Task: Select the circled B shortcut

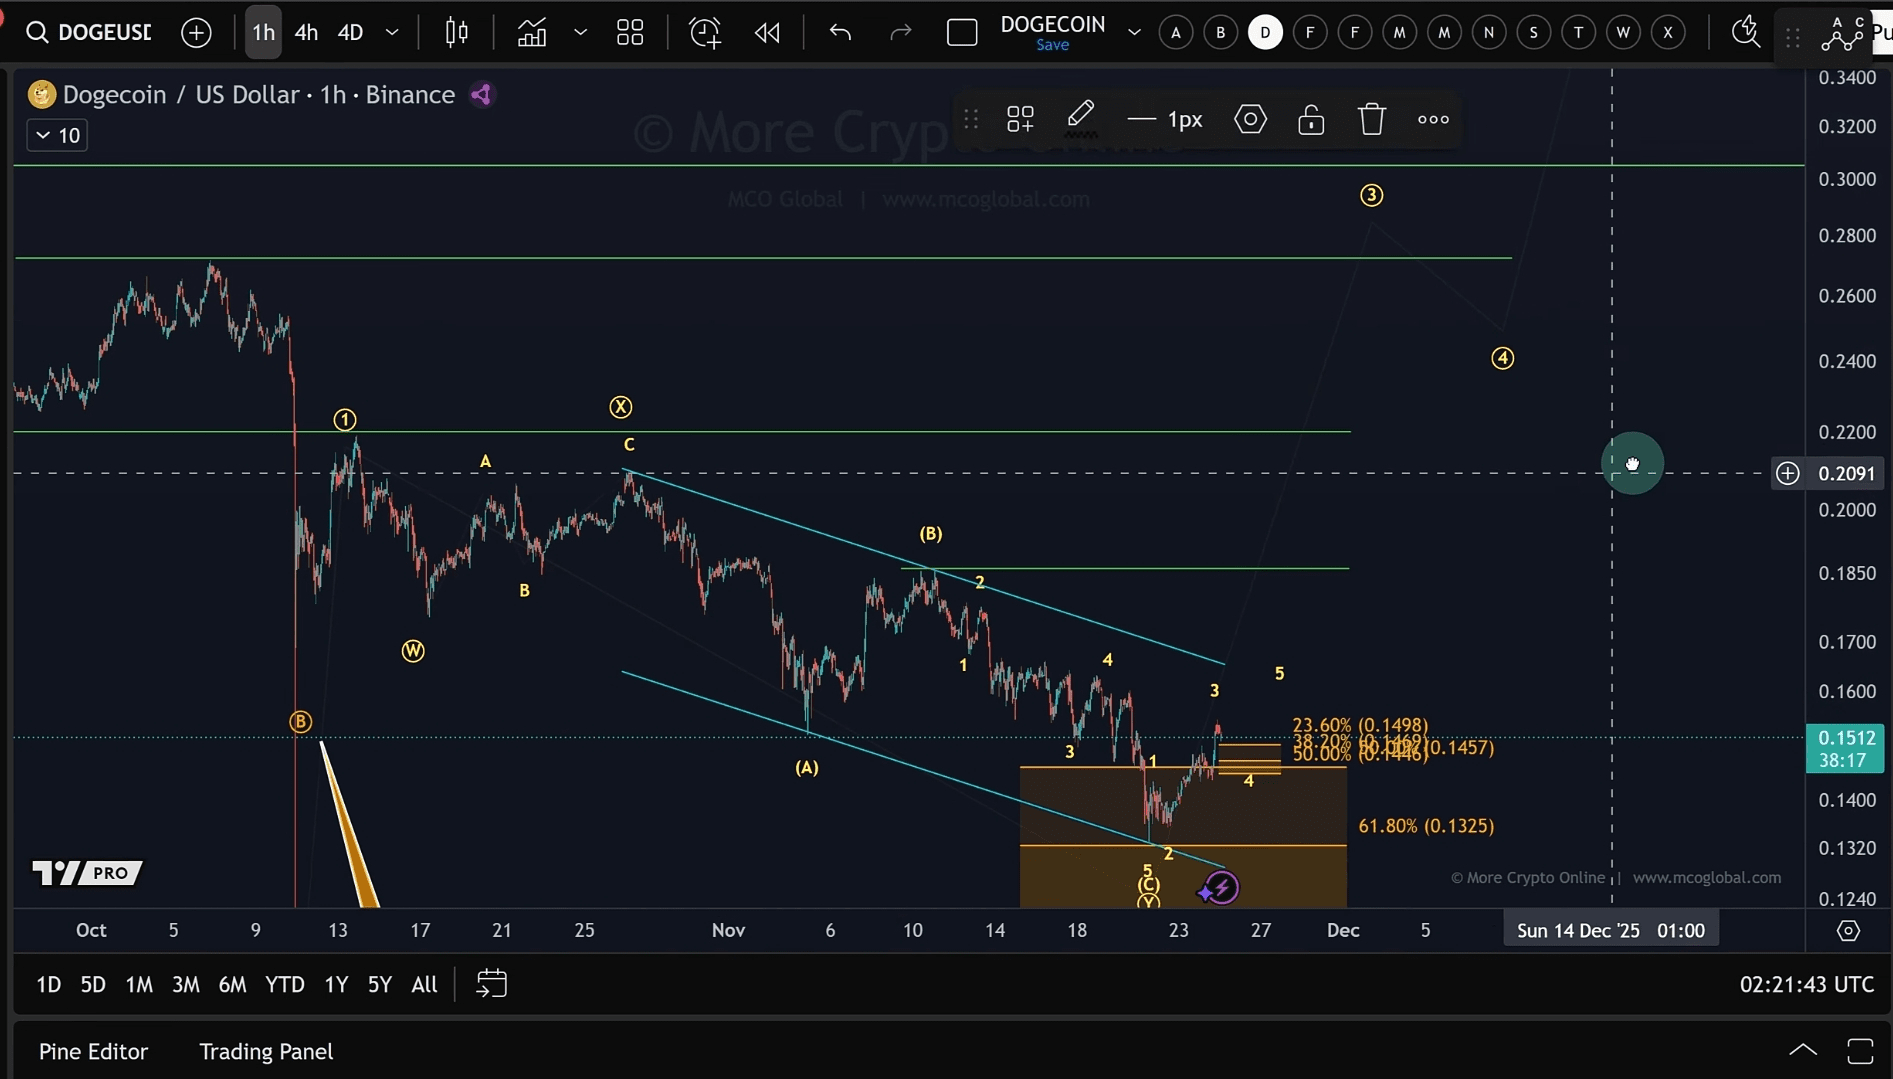Action: pyautogui.click(x=1220, y=33)
